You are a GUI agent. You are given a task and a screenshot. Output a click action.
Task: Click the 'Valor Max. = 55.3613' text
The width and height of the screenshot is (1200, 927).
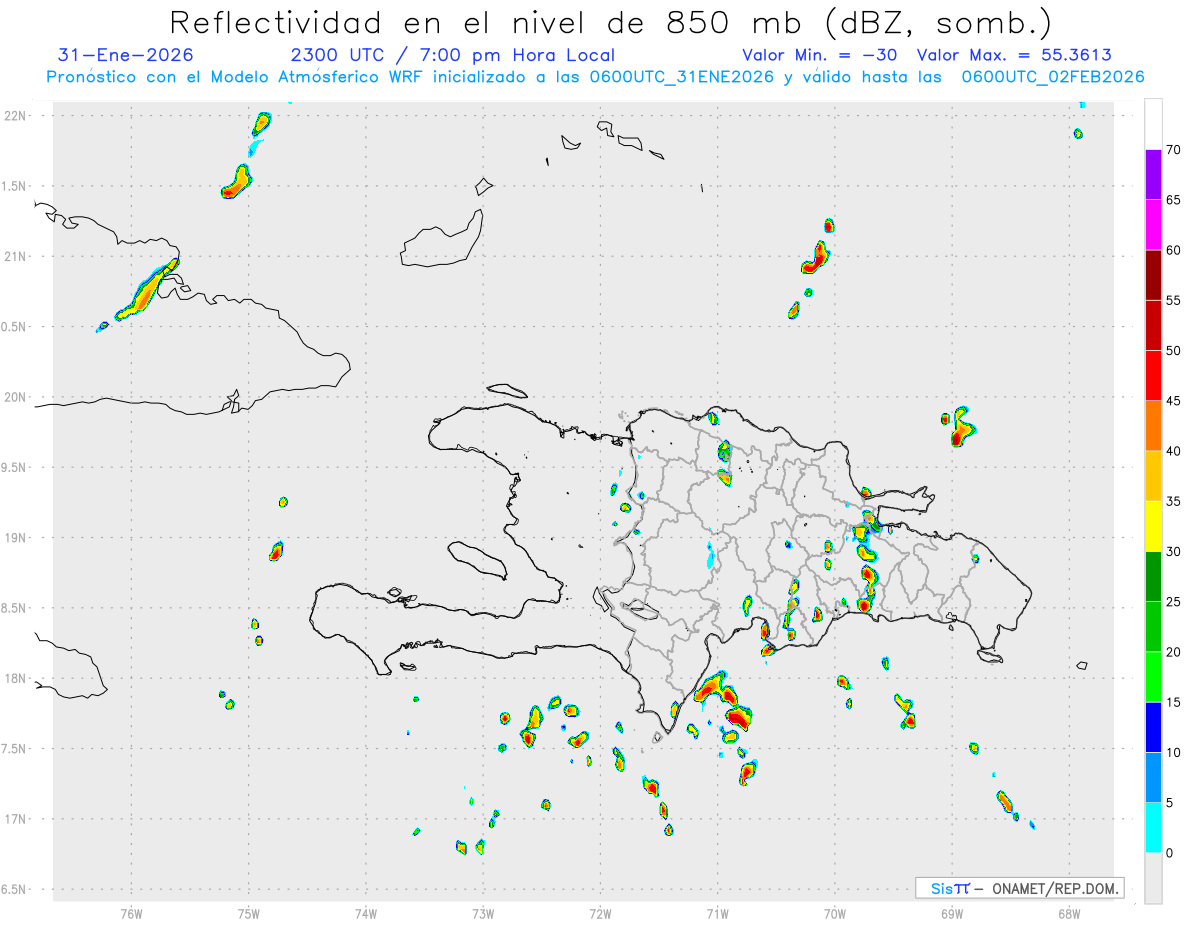tap(1013, 55)
